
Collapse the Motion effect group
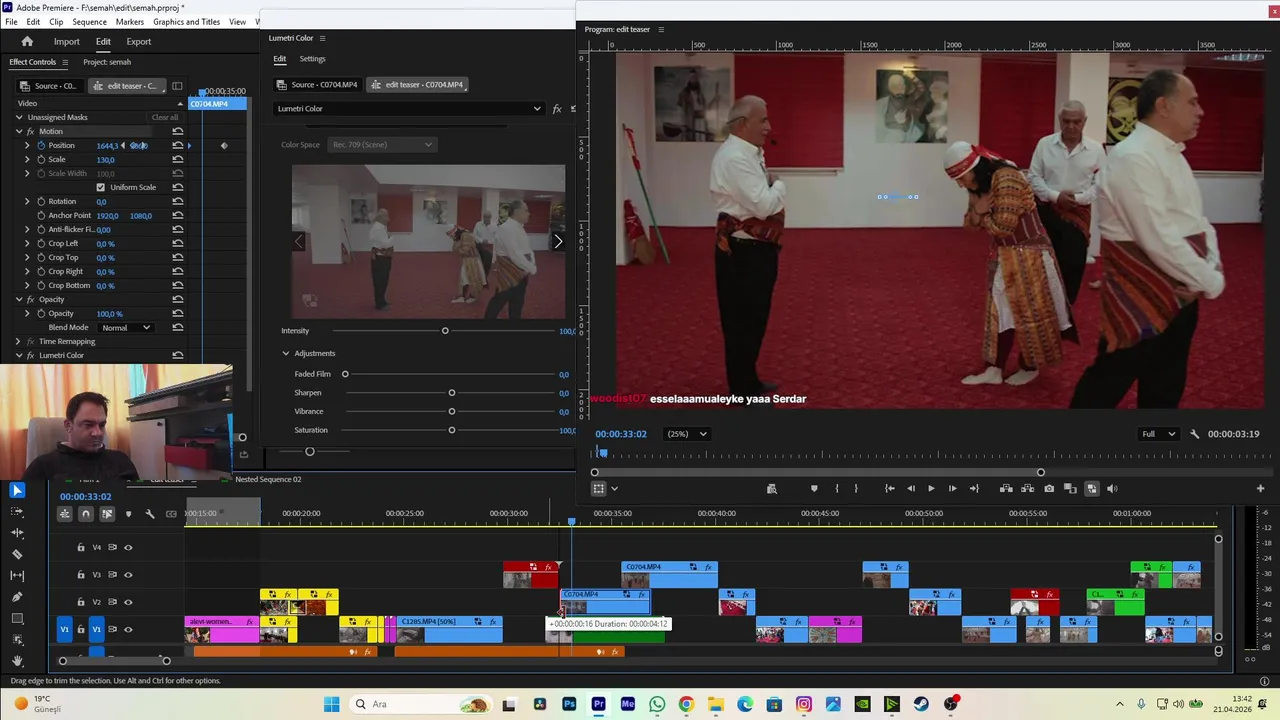click(19, 131)
